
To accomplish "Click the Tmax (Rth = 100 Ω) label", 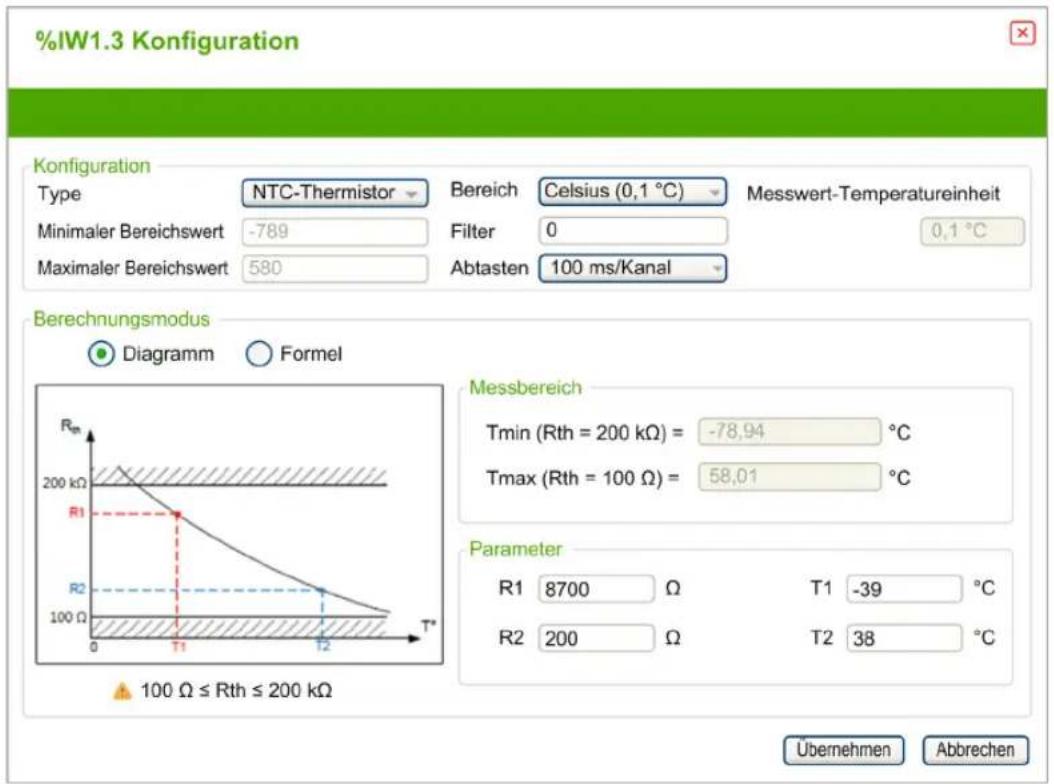I will coord(583,478).
